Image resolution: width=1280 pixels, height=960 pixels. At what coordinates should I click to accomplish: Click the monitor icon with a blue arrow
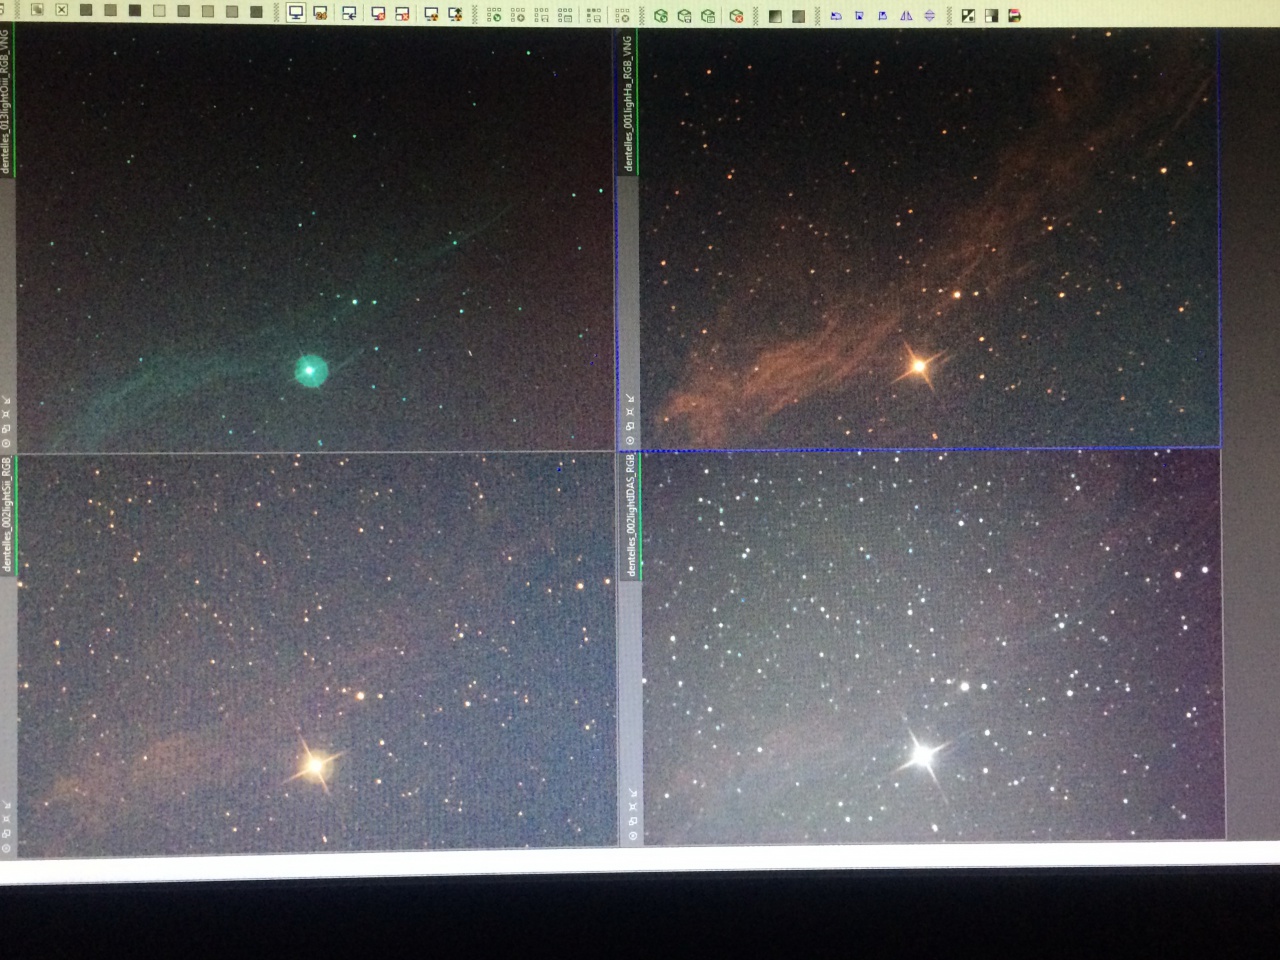[x=349, y=14]
